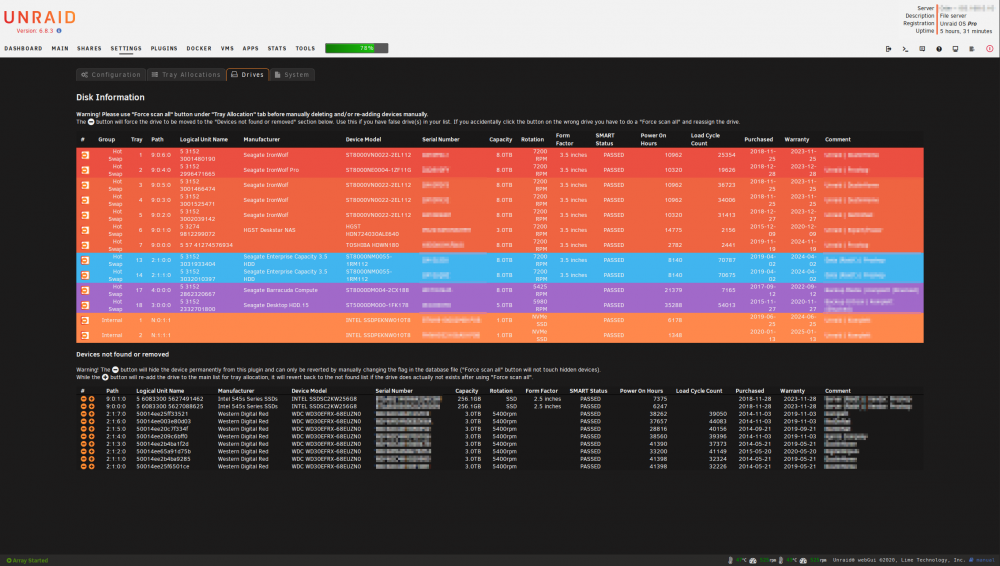Click the 78% progress bar in the header
Image resolution: width=1000 pixels, height=566 pixels.
click(357, 48)
